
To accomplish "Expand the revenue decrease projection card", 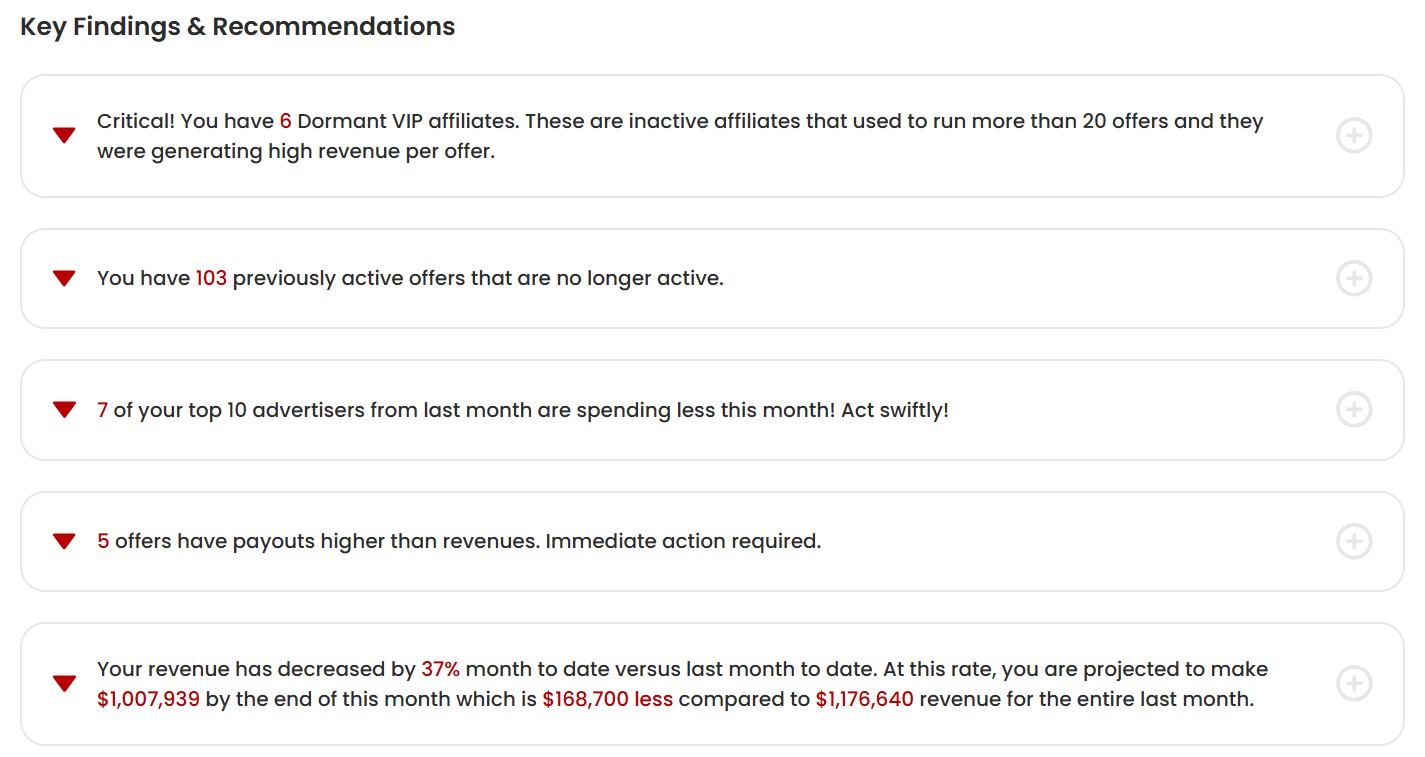I will pyautogui.click(x=1354, y=683).
